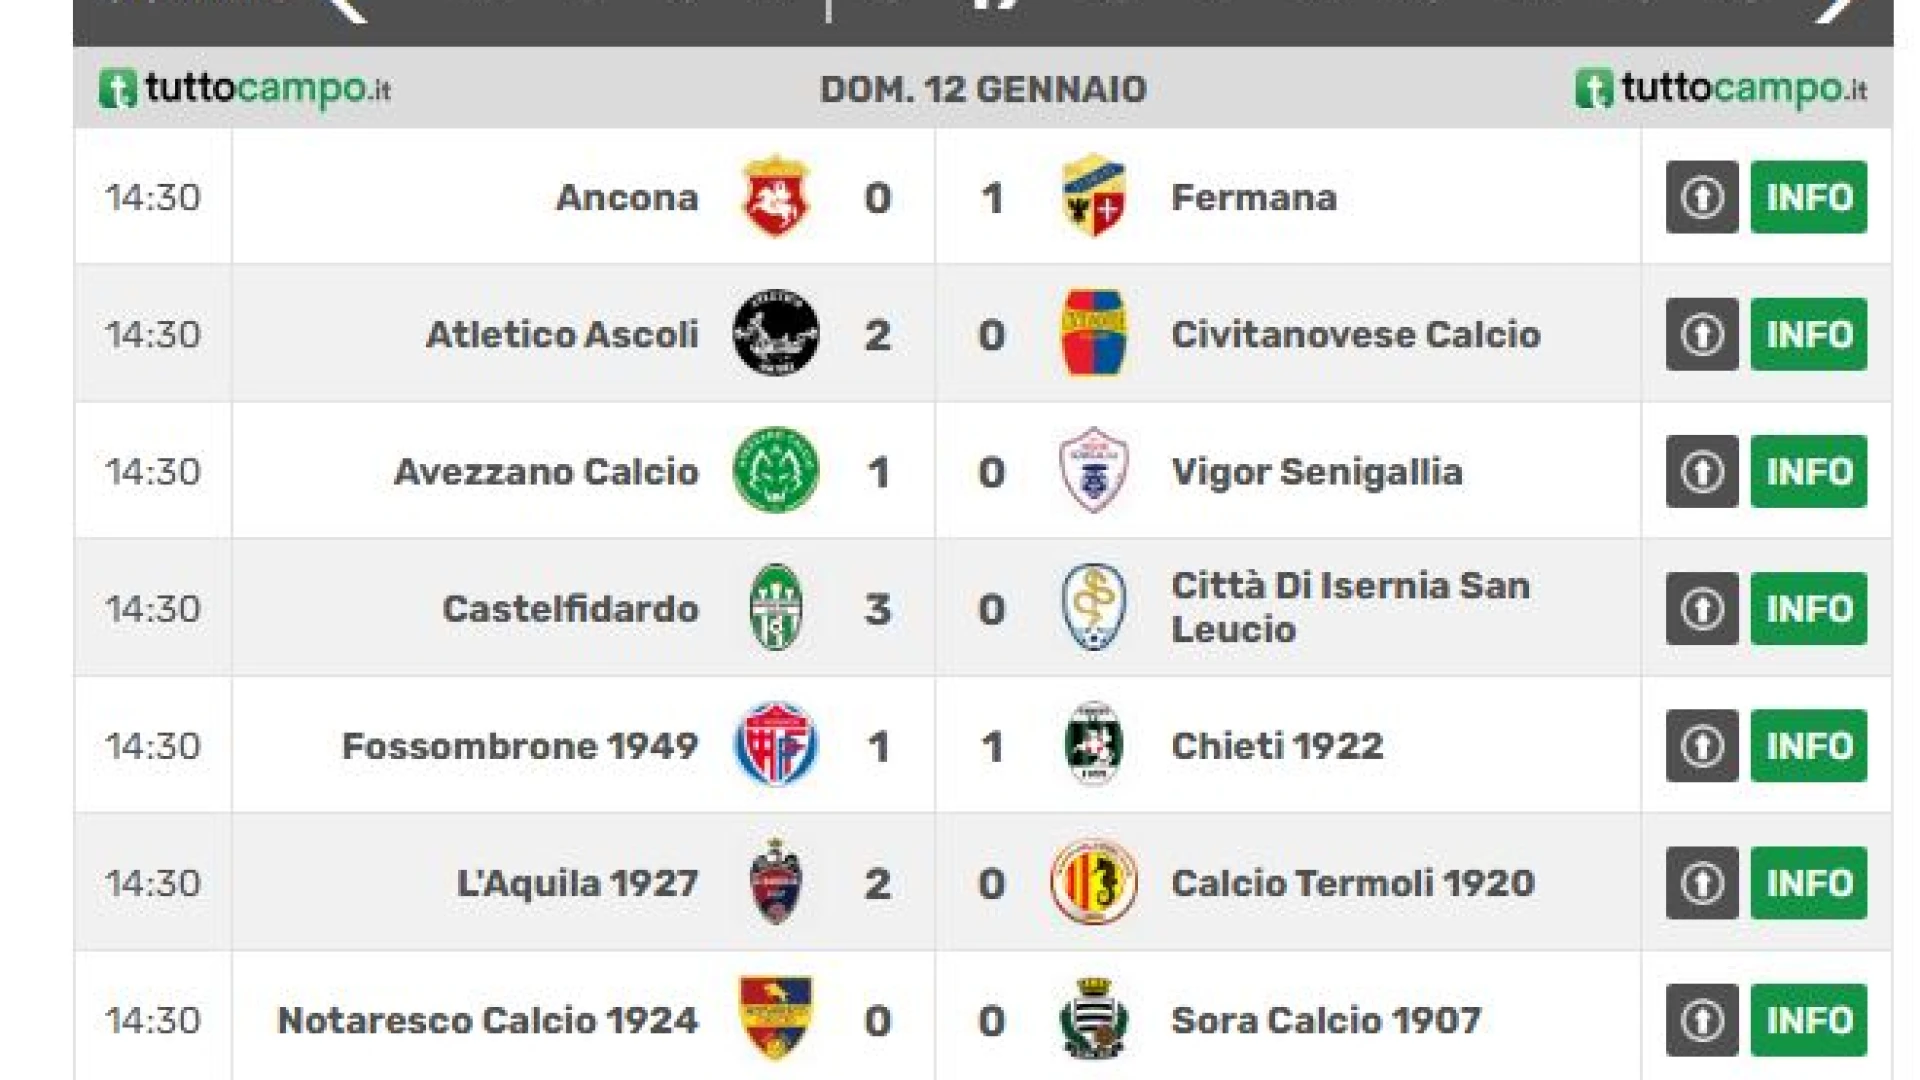Open INFO for Avezzano Calcio vs Vigor Senigallia
This screenshot has width=1920, height=1080.
coord(1808,471)
